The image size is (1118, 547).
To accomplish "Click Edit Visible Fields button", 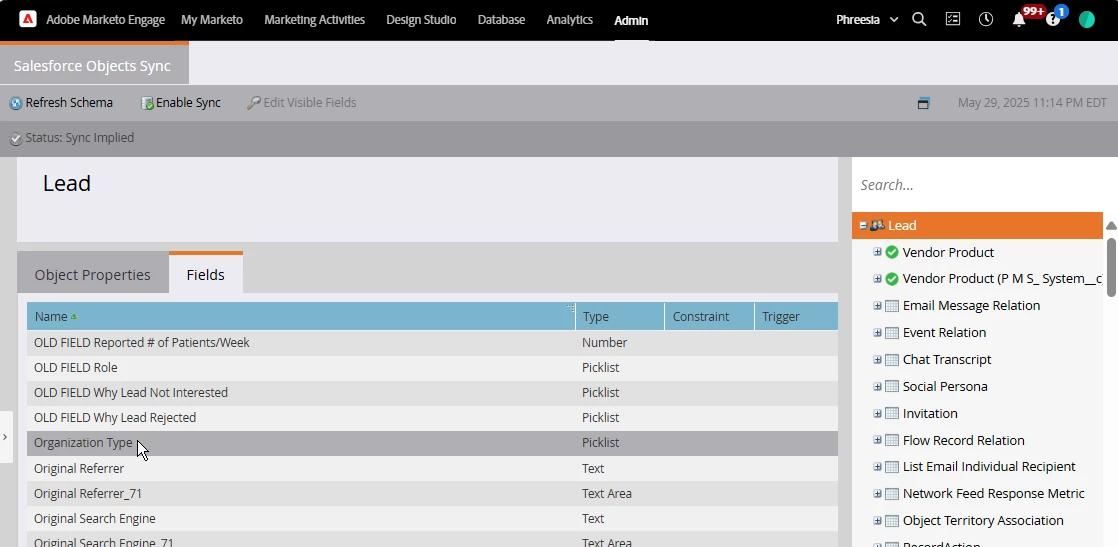I will point(302,103).
